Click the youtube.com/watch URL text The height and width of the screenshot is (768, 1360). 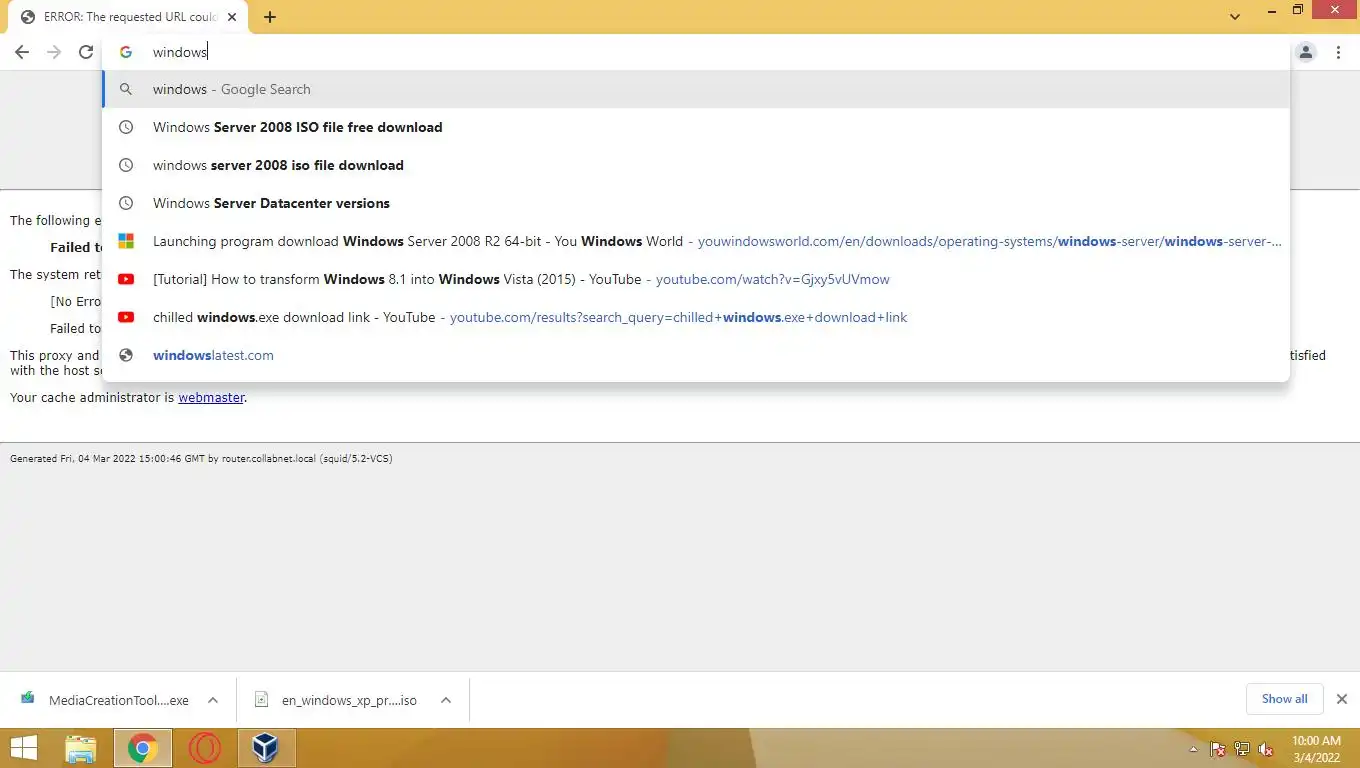pyautogui.click(x=772, y=279)
